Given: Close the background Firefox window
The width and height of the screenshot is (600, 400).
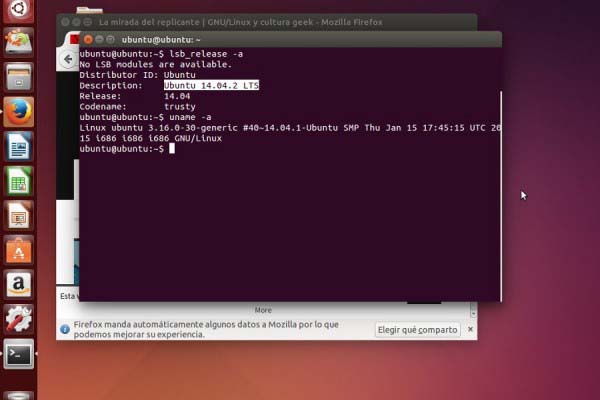Looking at the screenshot, I should click(65, 22).
